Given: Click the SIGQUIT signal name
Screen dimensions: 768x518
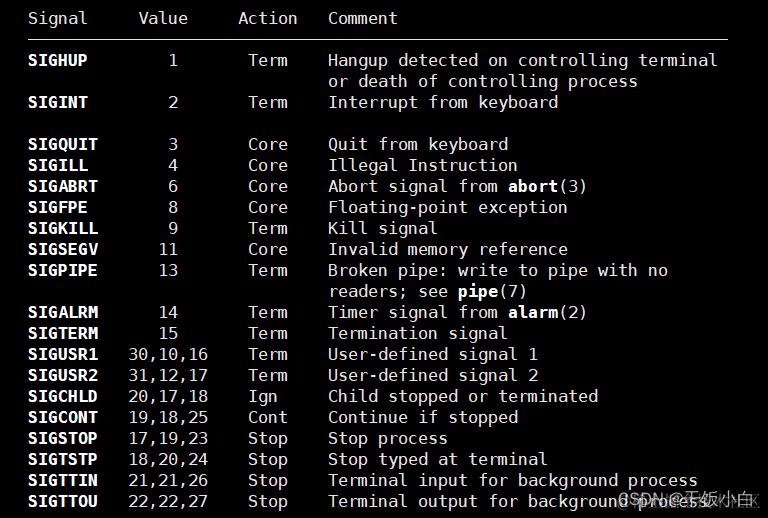Looking at the screenshot, I should [63, 144].
